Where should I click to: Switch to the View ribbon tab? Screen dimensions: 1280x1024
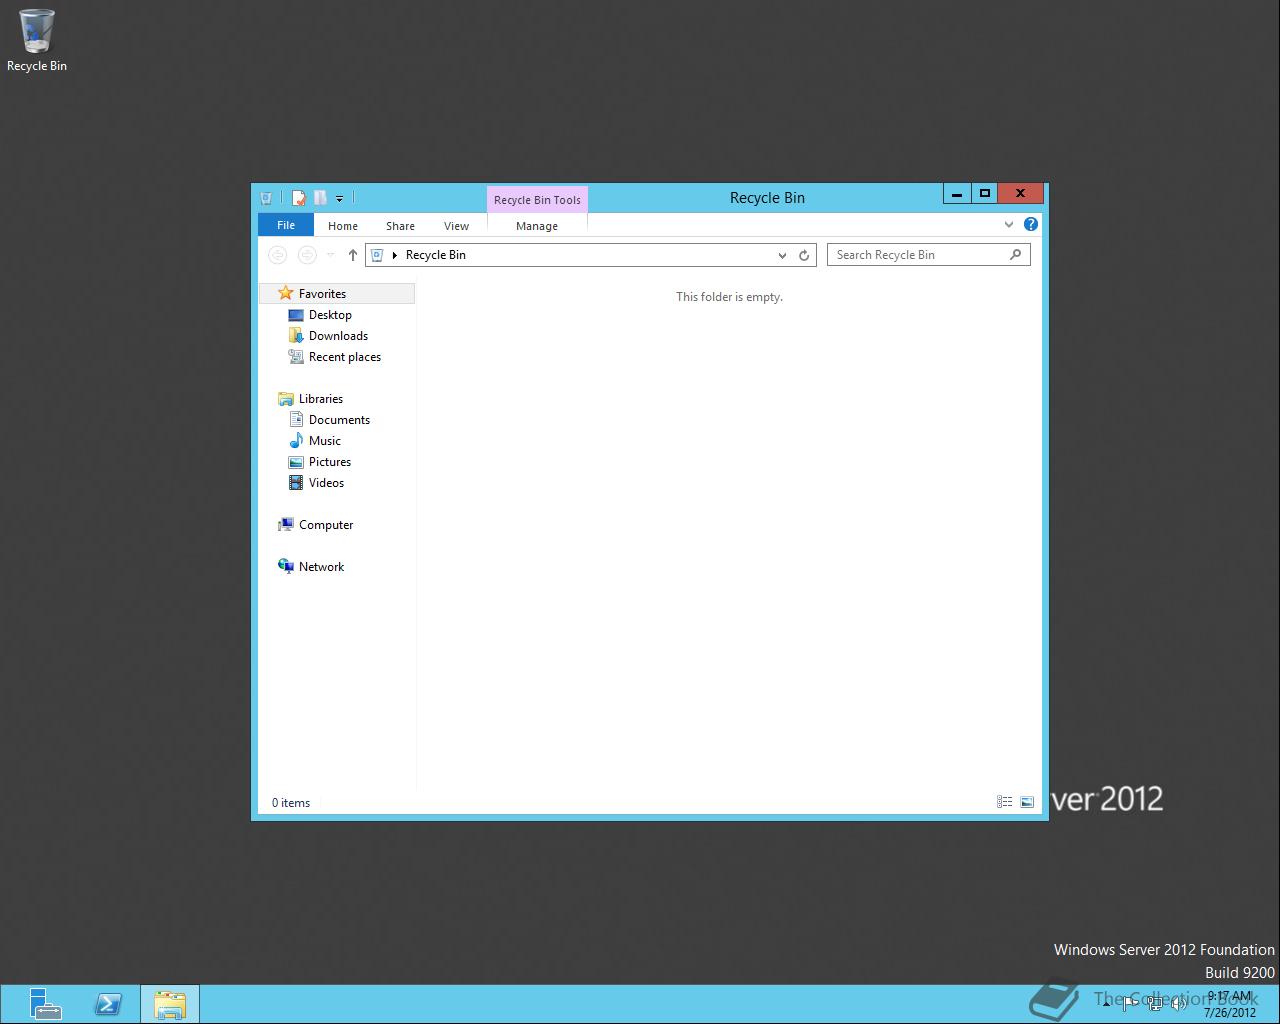point(456,226)
